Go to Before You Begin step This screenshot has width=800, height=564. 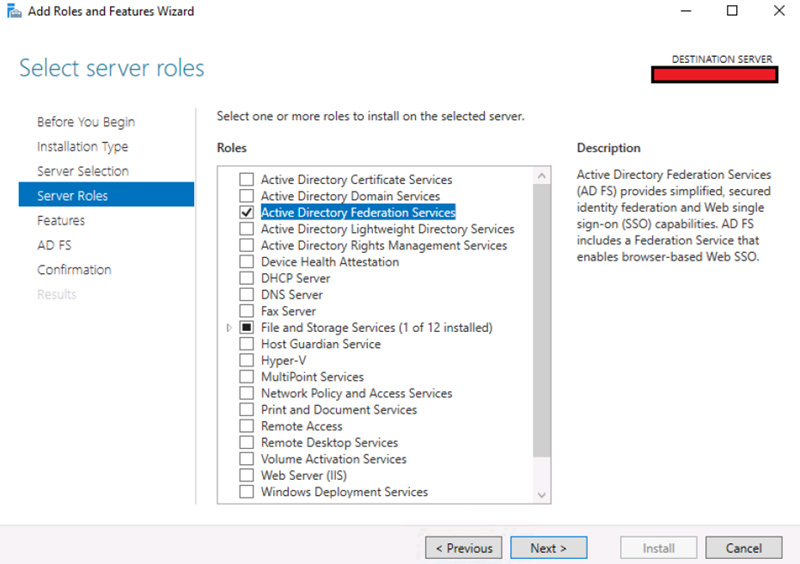pyautogui.click(x=86, y=122)
